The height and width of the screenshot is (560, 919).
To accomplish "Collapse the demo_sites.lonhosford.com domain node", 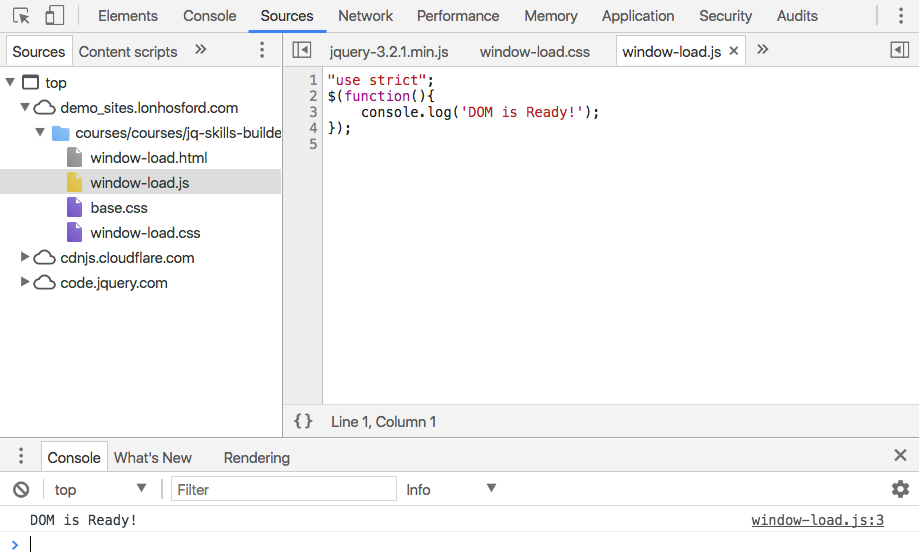I will (25, 107).
